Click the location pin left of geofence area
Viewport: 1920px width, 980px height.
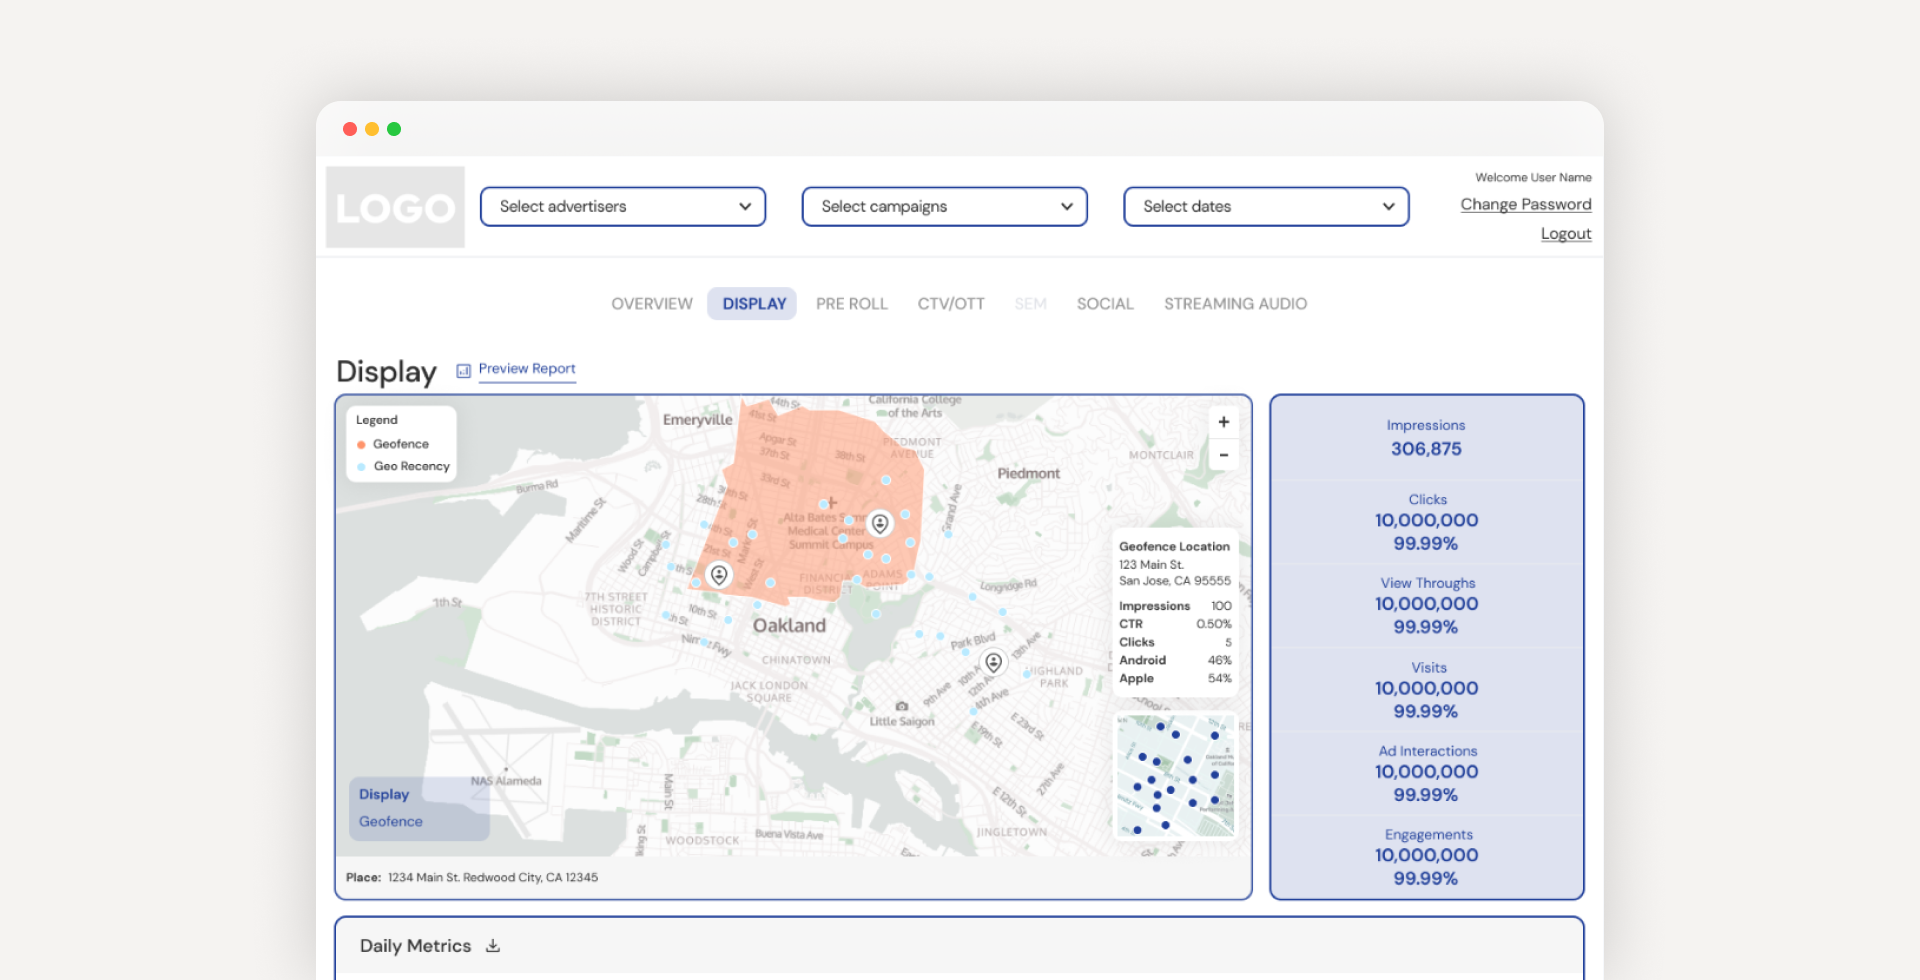[x=719, y=575]
